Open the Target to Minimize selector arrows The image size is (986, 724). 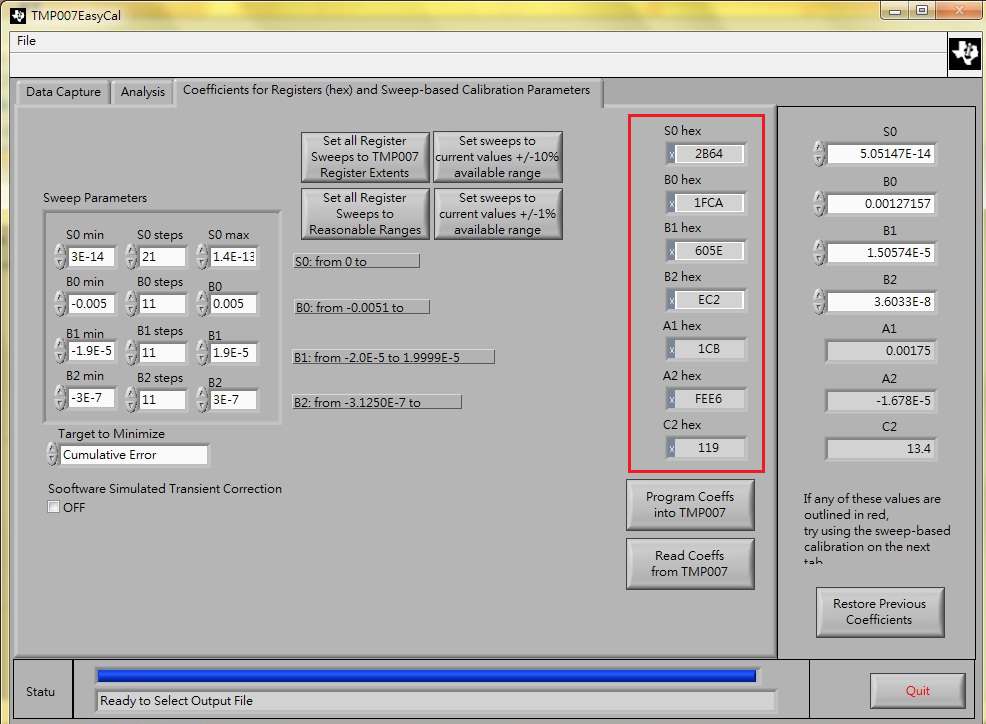click(x=52, y=454)
